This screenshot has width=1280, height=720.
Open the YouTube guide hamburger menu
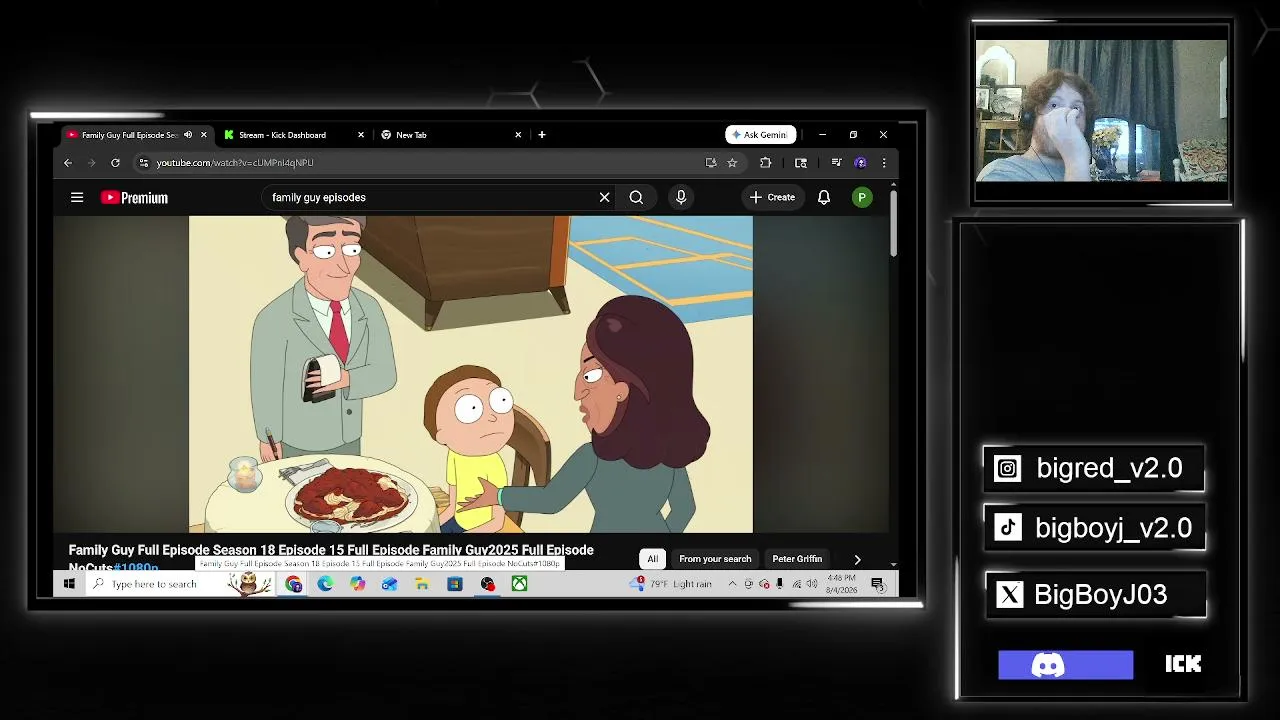[x=77, y=198]
